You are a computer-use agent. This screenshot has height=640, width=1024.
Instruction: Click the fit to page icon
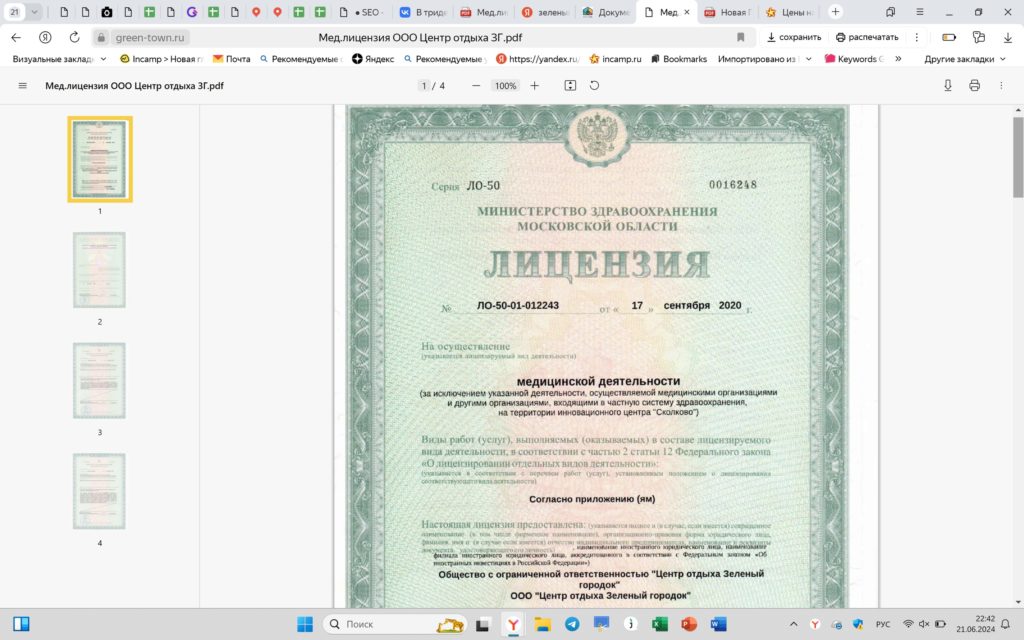(570, 86)
